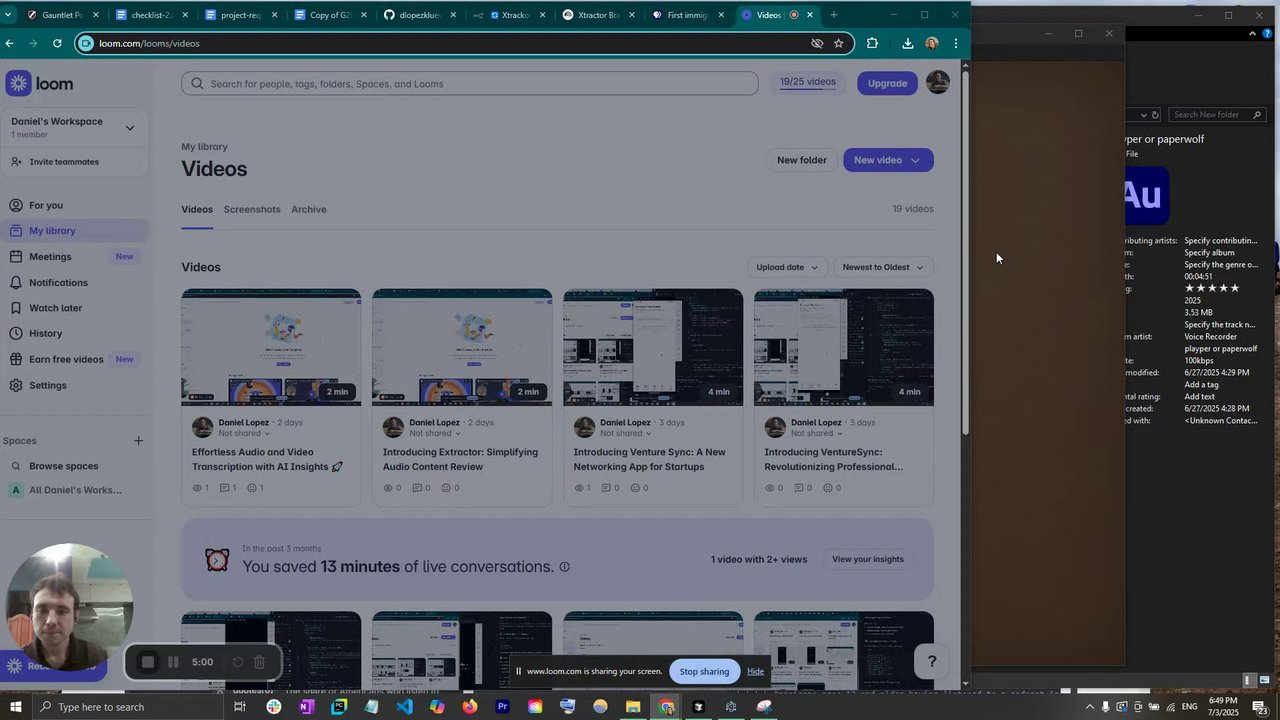This screenshot has height=720, width=1280.
Task: Delete the recording with the trash icon
Action: click(x=259, y=662)
